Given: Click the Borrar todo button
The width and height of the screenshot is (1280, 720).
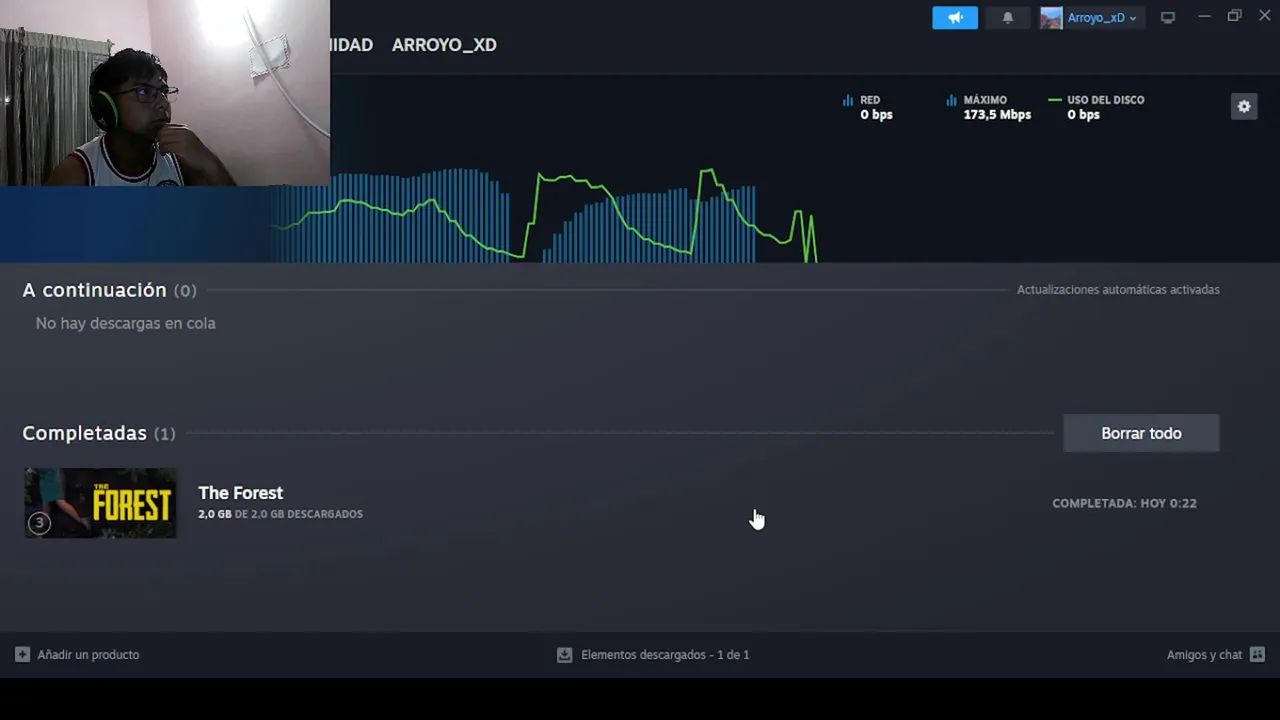Looking at the screenshot, I should point(1141,433).
